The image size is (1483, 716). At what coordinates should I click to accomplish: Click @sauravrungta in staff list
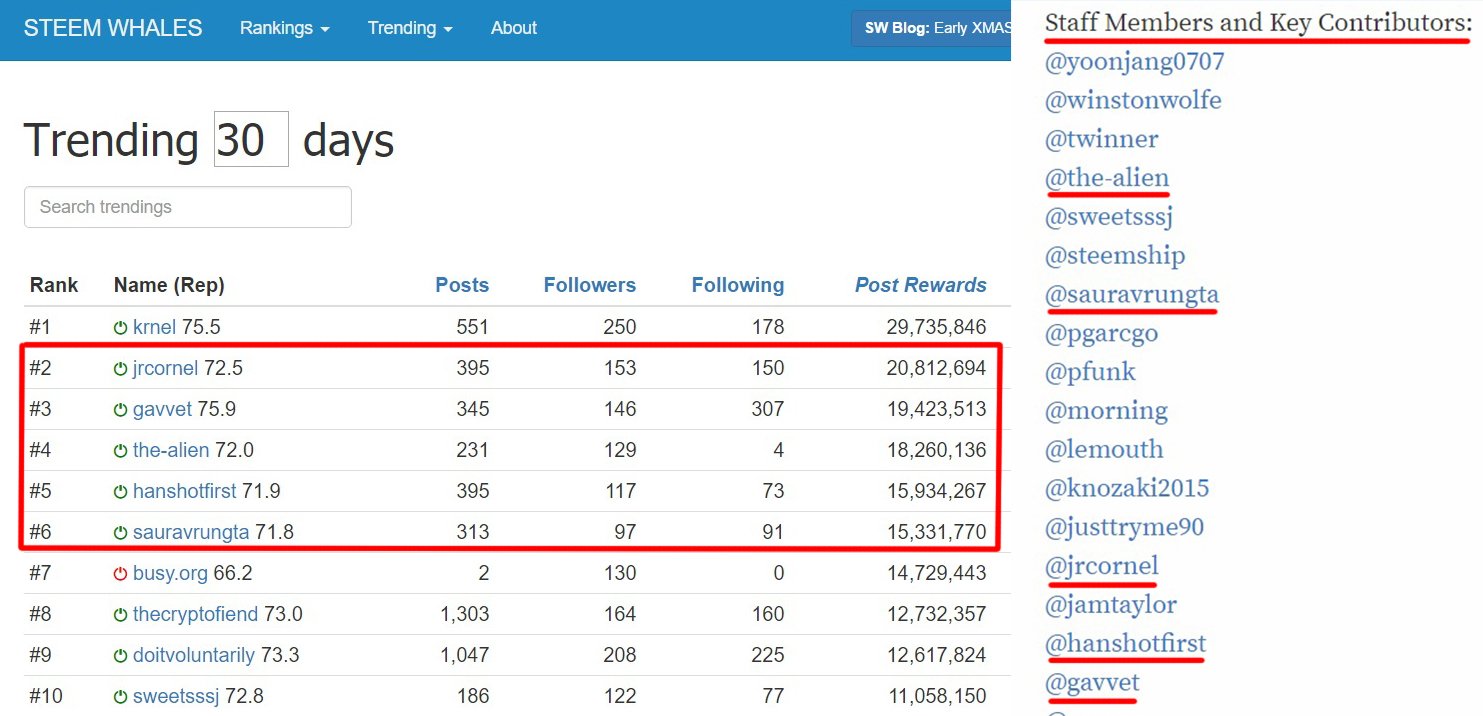(x=1132, y=295)
